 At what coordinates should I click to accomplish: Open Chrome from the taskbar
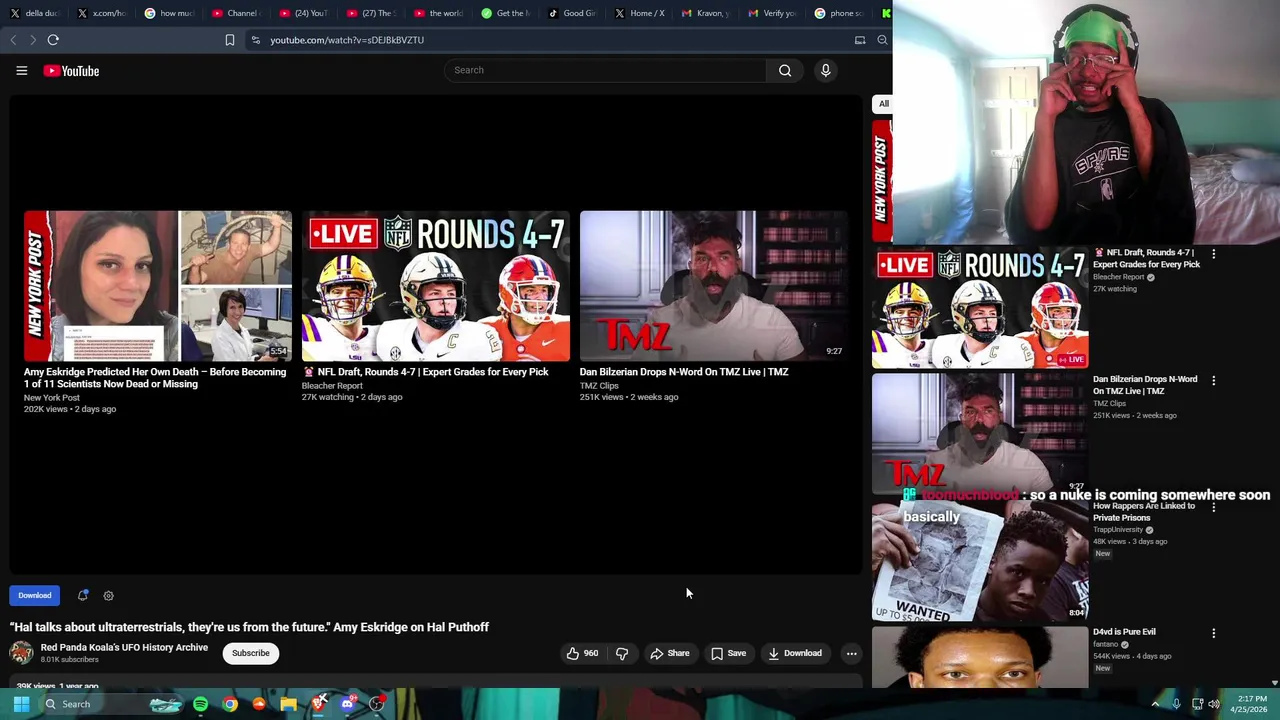(230, 704)
